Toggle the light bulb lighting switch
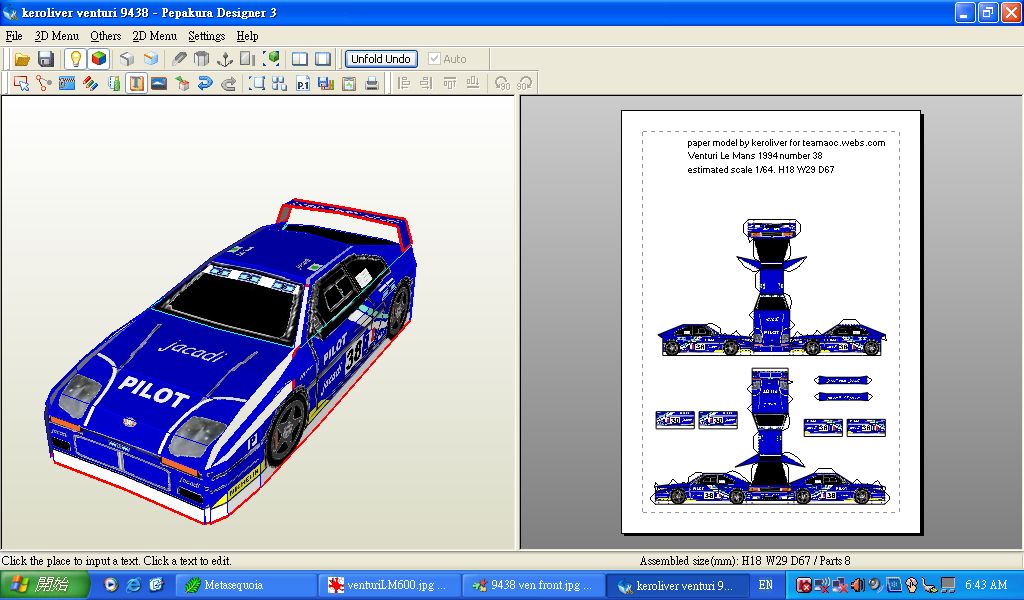 point(76,59)
